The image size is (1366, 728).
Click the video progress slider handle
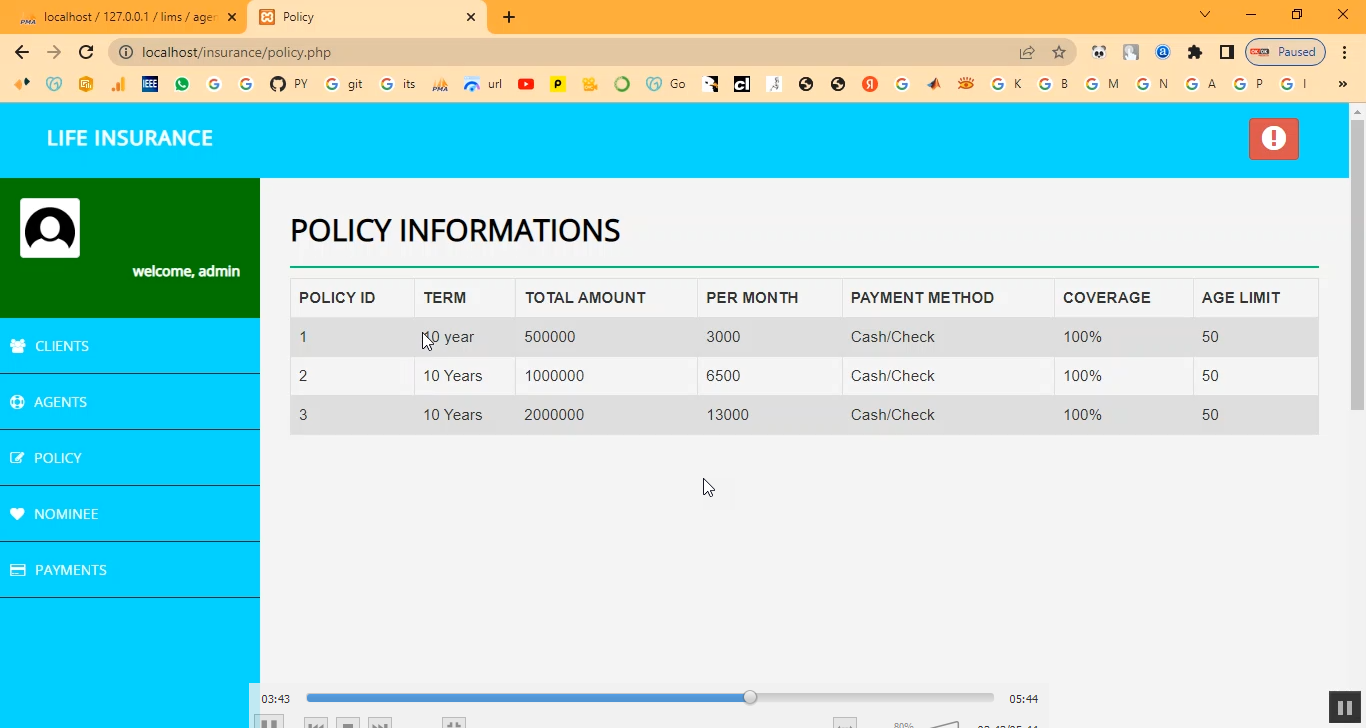click(750, 698)
